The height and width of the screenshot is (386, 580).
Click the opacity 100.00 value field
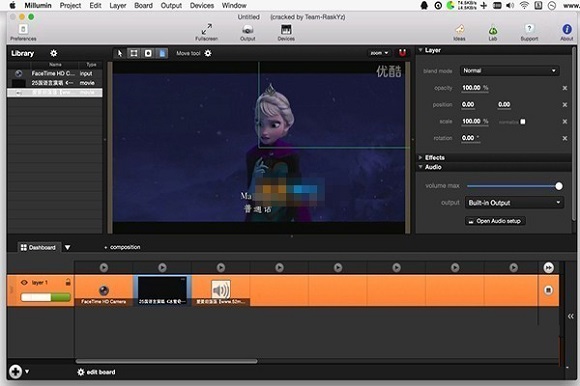(475, 88)
